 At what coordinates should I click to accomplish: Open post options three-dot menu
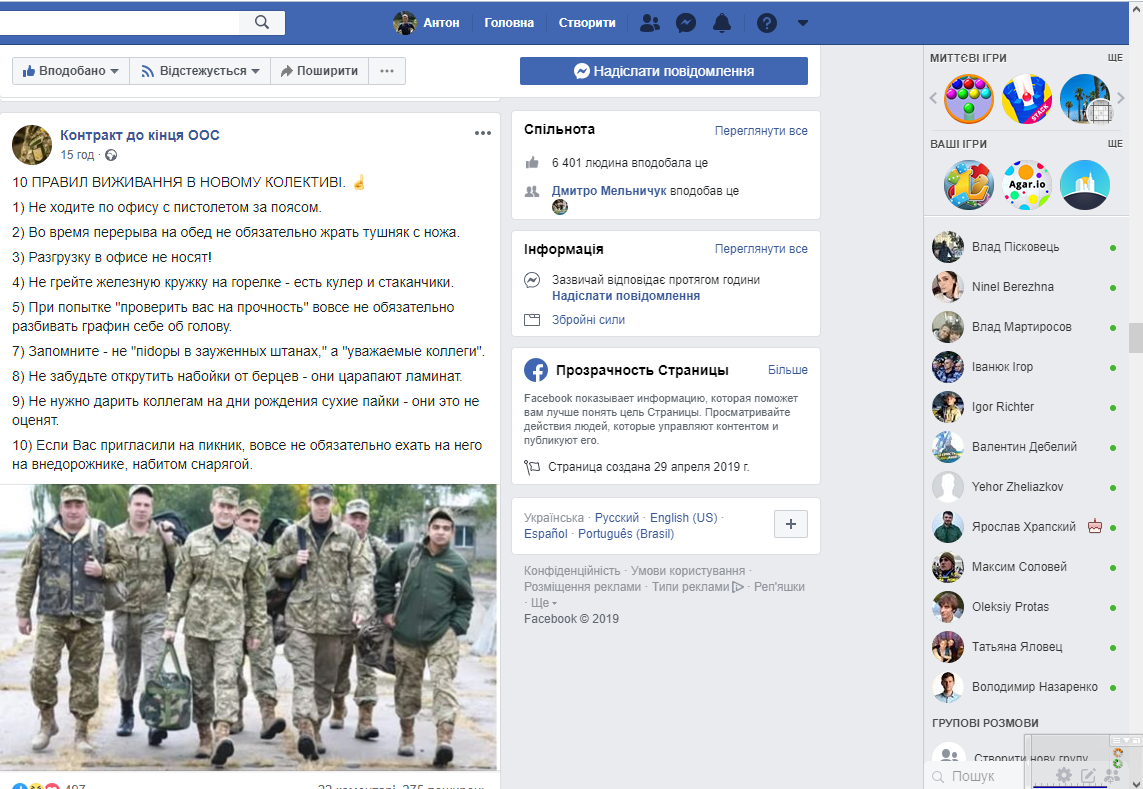click(483, 133)
